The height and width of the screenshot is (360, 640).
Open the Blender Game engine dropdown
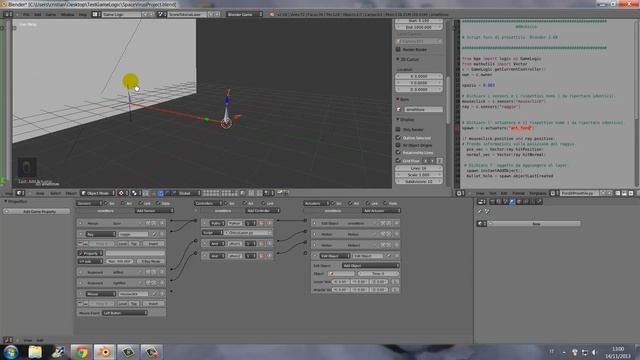(244, 14)
